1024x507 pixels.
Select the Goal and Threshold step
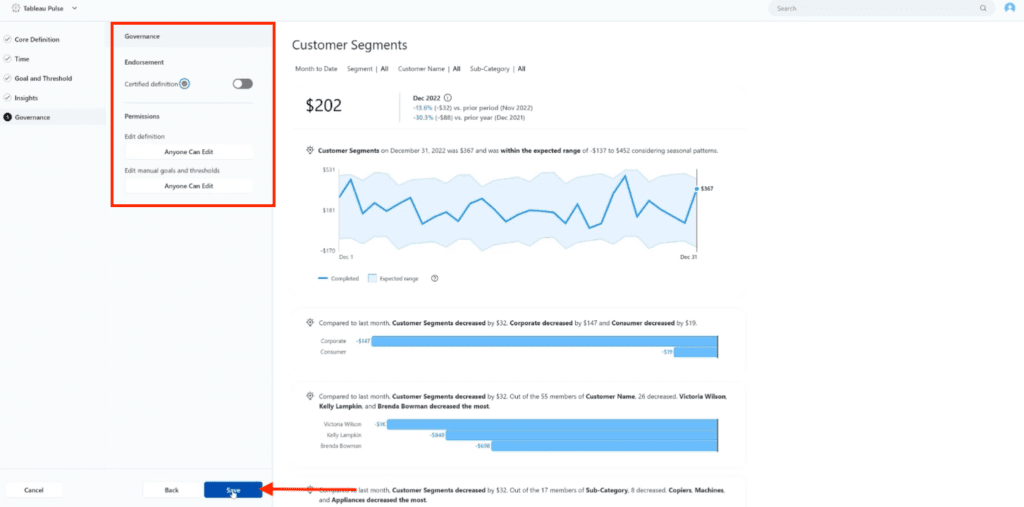(43, 78)
